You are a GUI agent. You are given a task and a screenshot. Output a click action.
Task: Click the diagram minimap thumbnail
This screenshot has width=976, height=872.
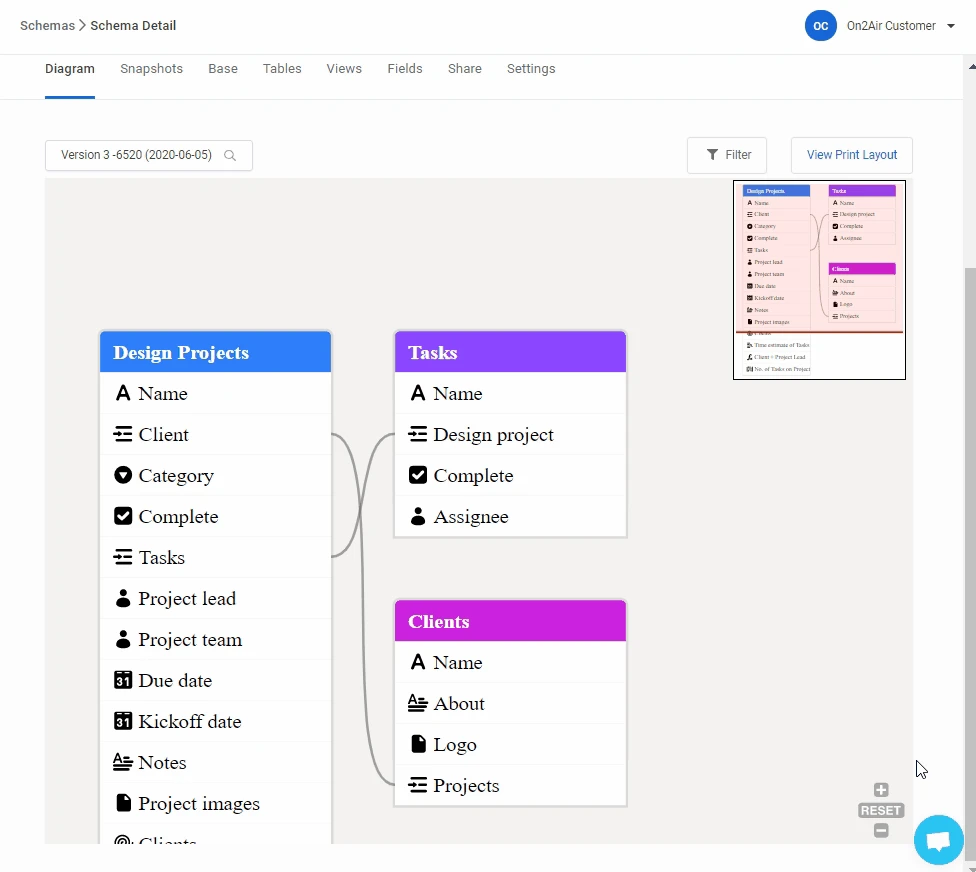coord(819,280)
